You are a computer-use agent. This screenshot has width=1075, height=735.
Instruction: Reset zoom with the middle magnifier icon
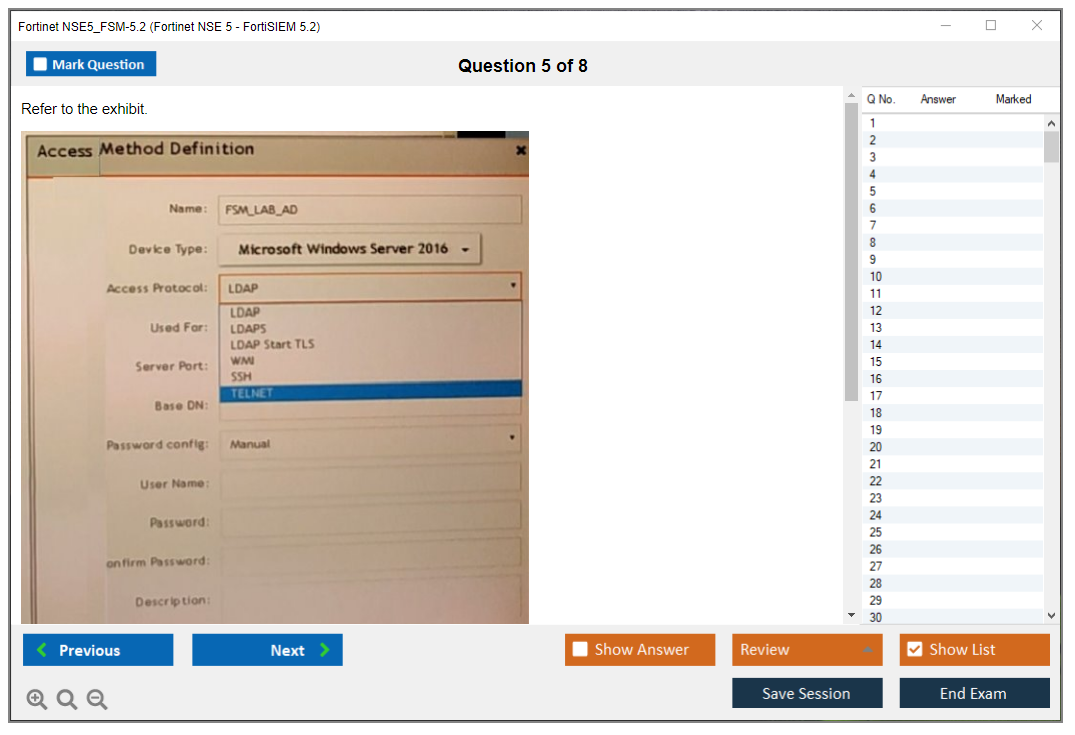point(67,700)
